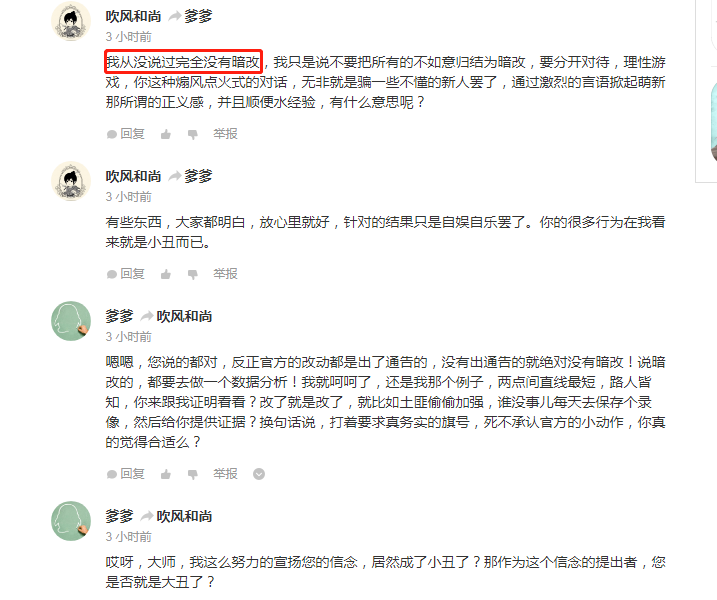
Task: Open 吹风和尚's avatar on the first comment
Action: 71,21
